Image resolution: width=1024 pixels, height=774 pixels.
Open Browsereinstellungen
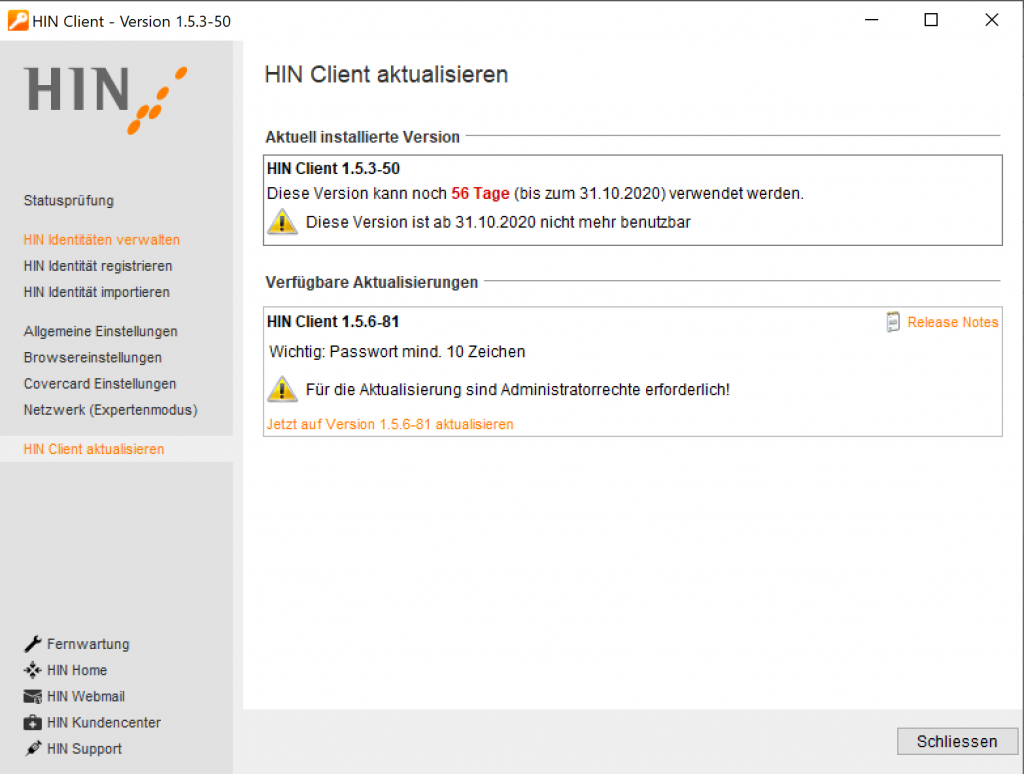[x=93, y=357]
